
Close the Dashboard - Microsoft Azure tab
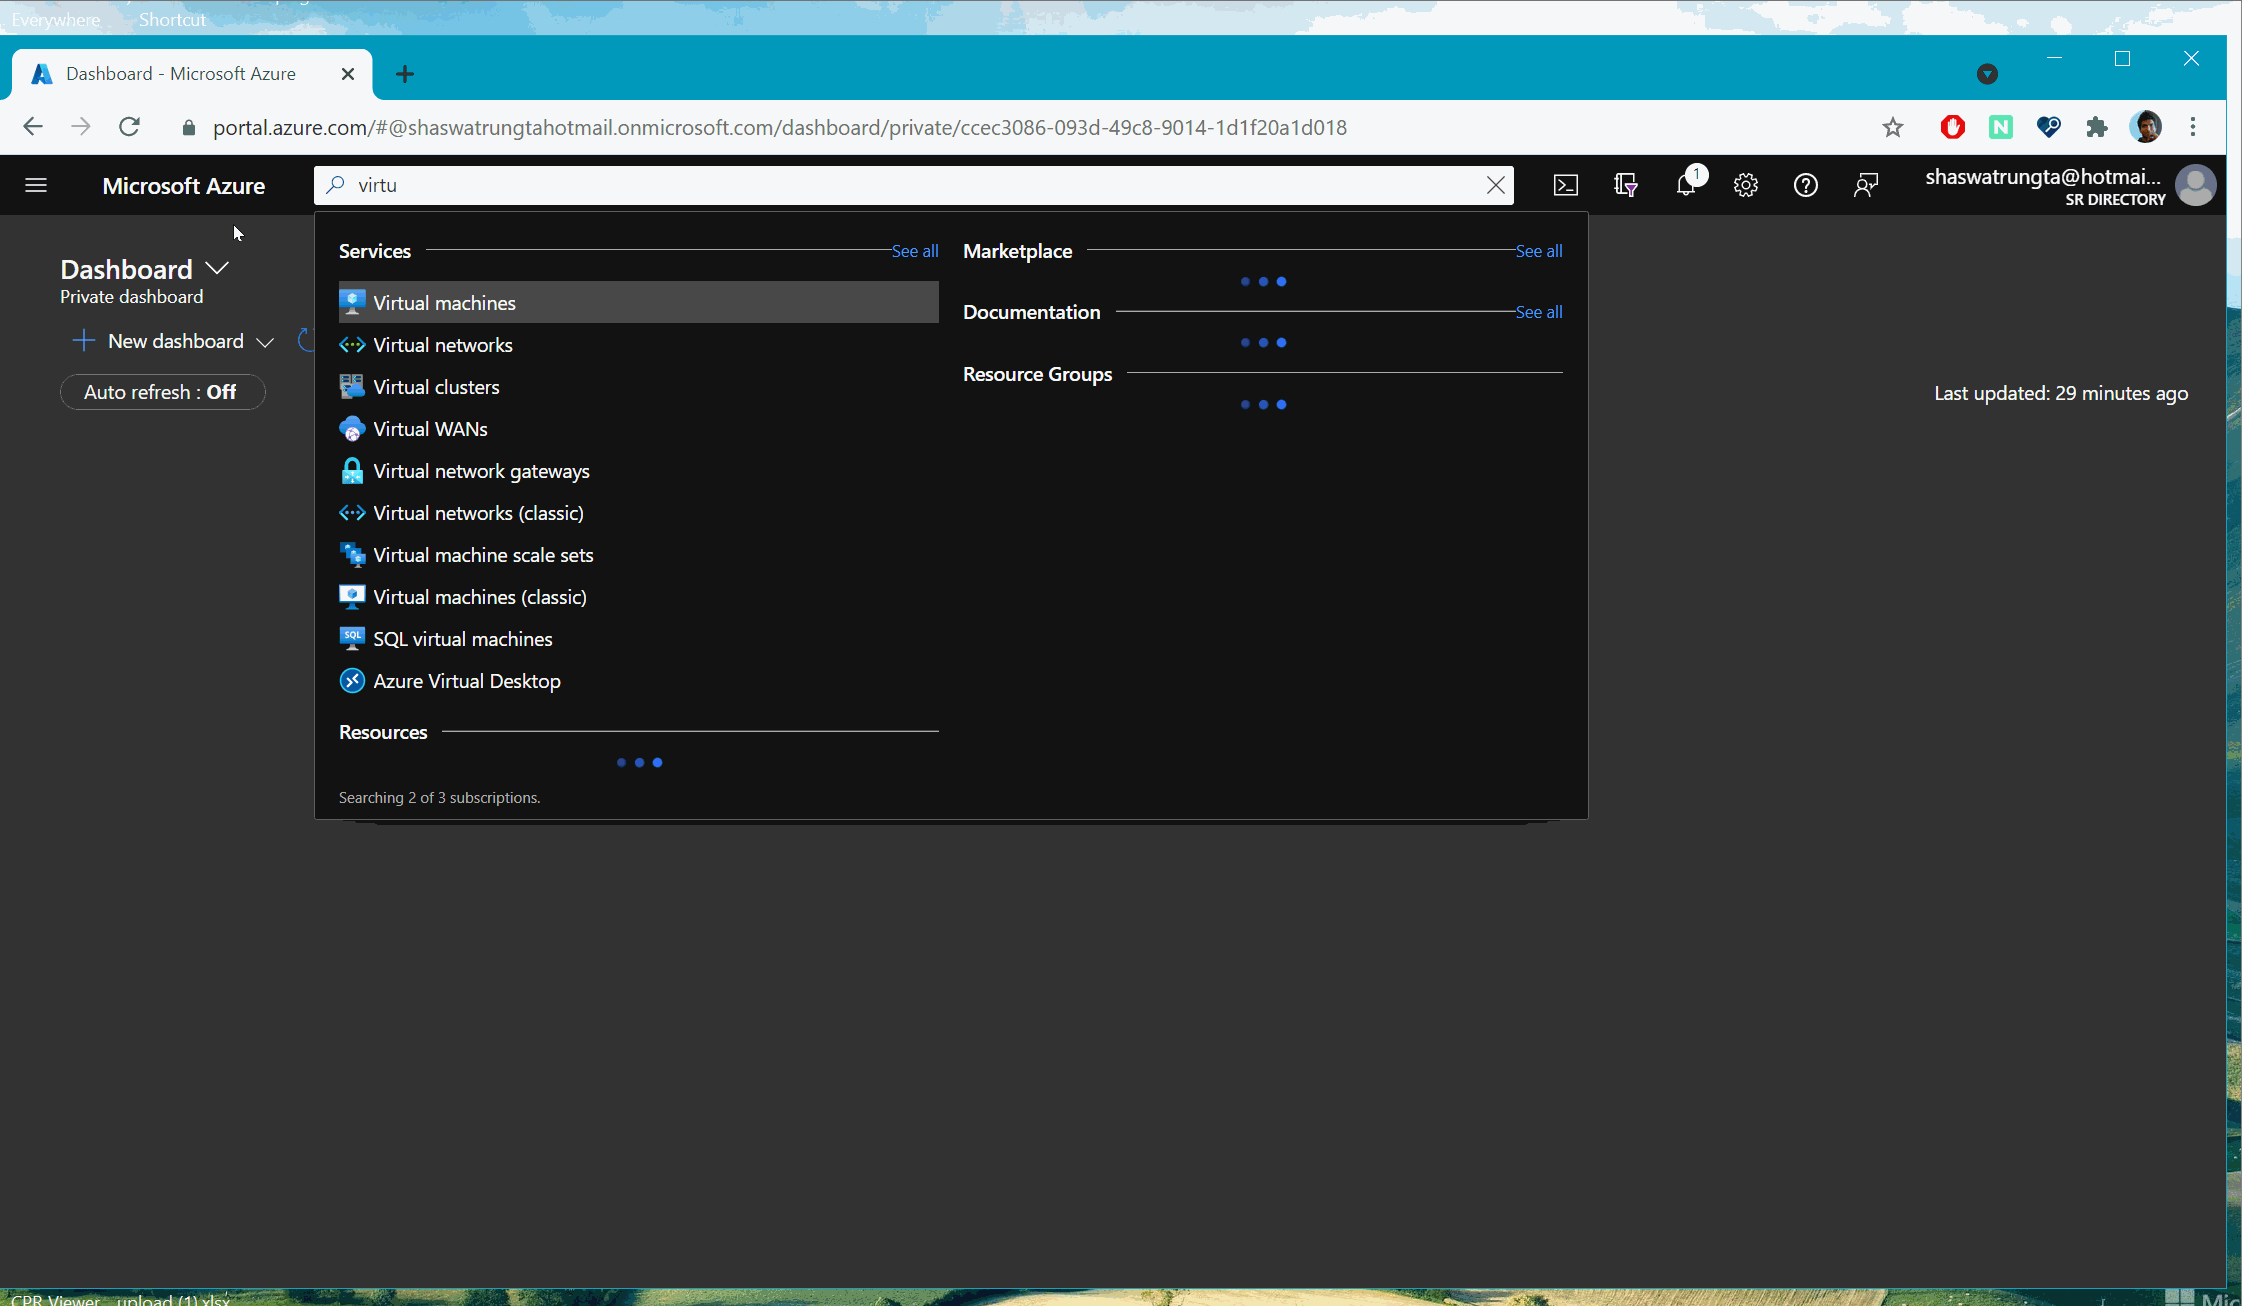point(348,74)
